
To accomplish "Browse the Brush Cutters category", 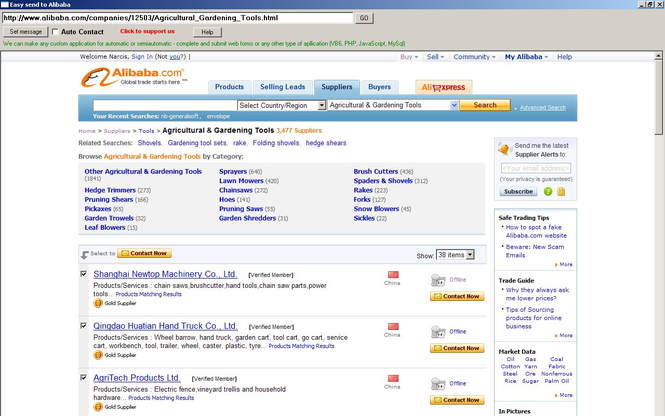I will point(376,172).
